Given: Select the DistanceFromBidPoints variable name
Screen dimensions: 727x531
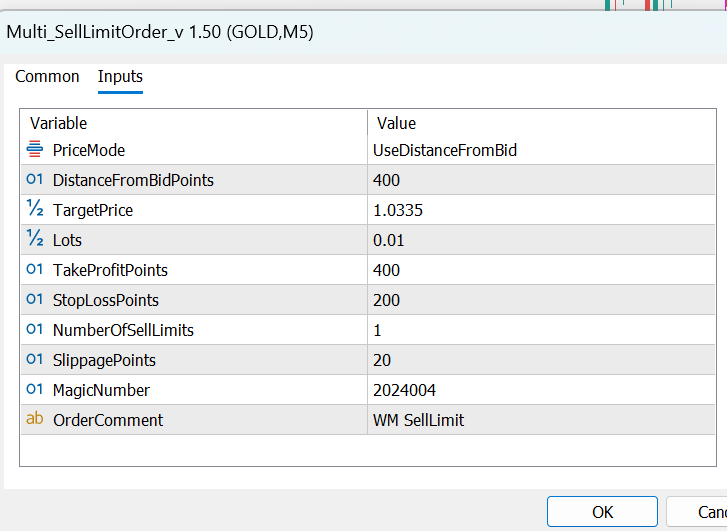Looking at the screenshot, I should 134,180.
